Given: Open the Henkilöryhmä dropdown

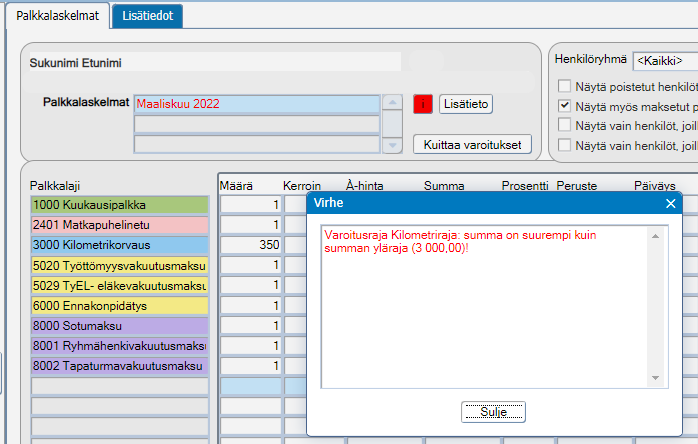Looking at the screenshot, I should pyautogui.click(x=666, y=61).
